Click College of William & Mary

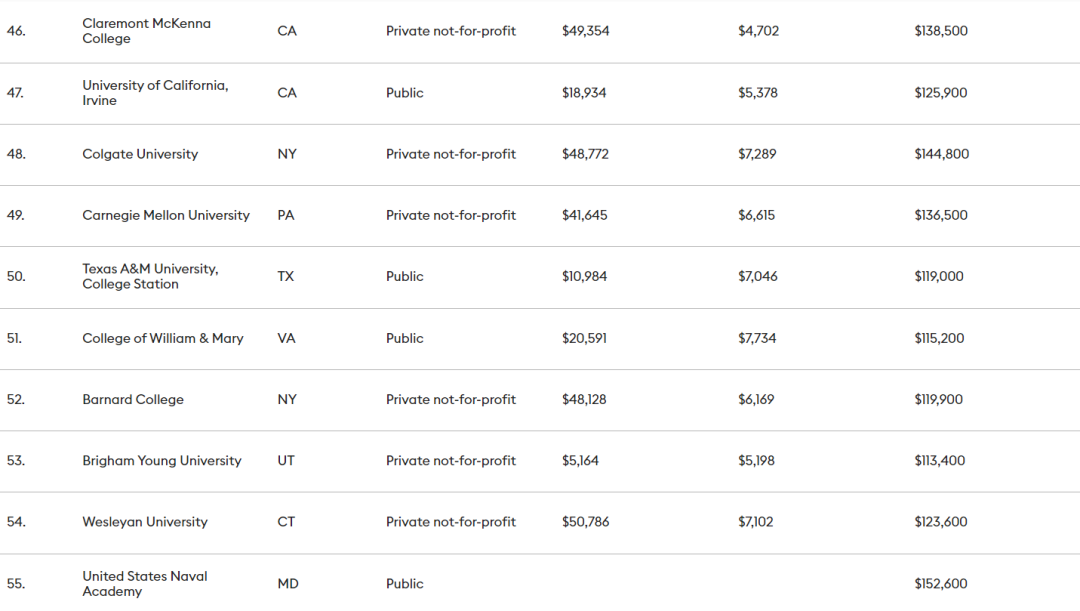163,338
